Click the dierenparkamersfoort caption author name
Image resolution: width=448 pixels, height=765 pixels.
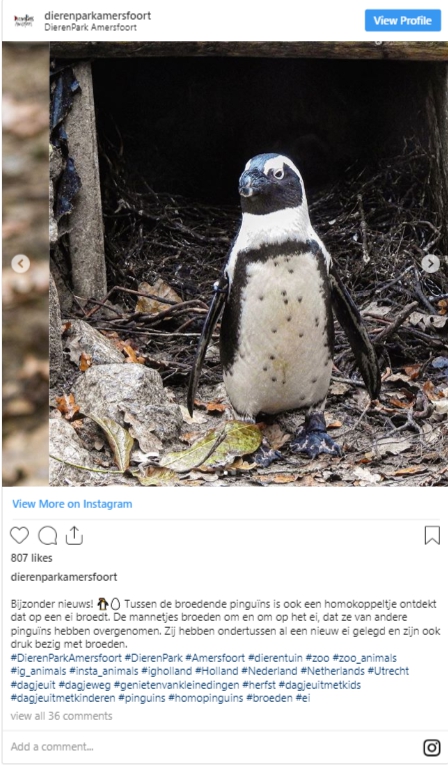tap(64, 577)
